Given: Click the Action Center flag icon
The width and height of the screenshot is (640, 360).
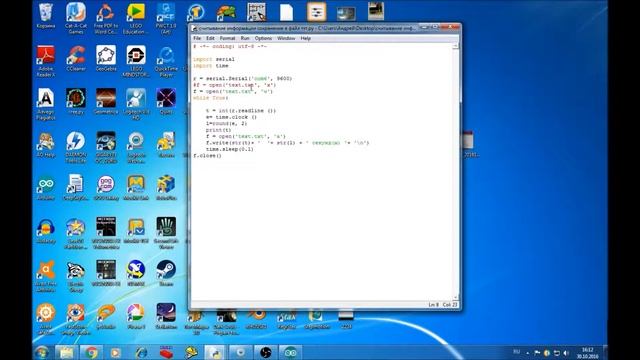Looking at the screenshot, I should [537, 353].
